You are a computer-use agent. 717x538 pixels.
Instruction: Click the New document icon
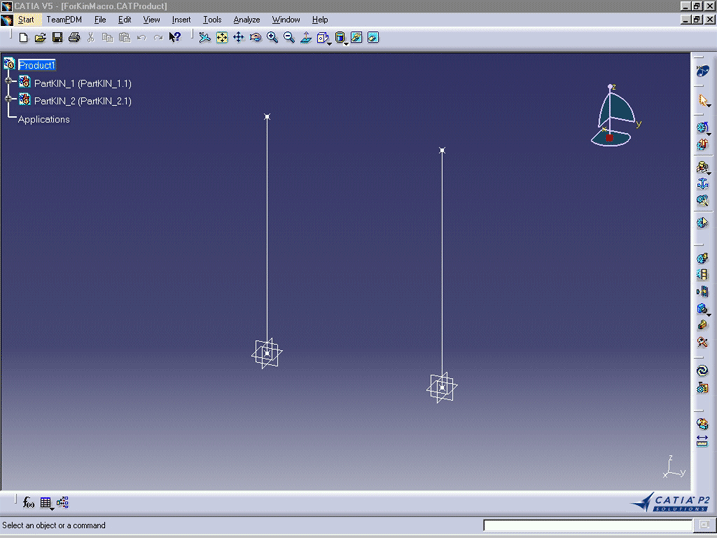23,38
